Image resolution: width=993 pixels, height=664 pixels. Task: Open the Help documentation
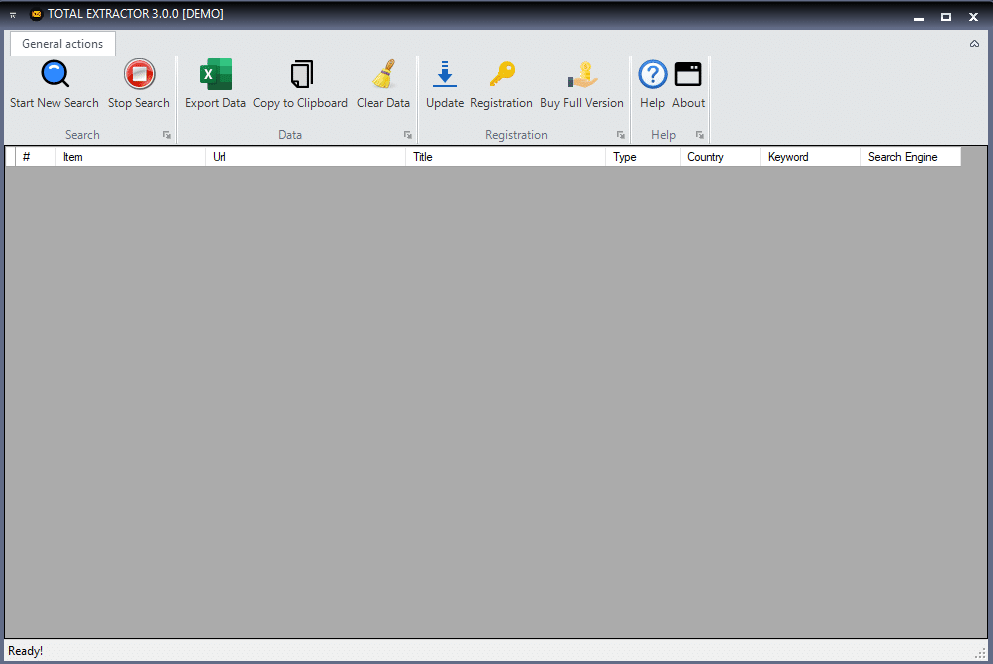(x=652, y=84)
